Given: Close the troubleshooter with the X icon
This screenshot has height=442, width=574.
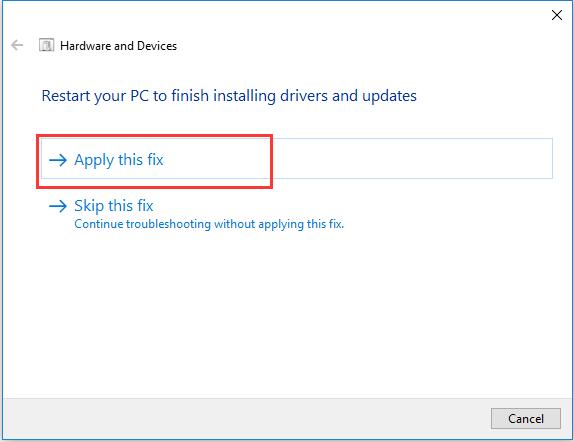Looking at the screenshot, I should [557, 15].
